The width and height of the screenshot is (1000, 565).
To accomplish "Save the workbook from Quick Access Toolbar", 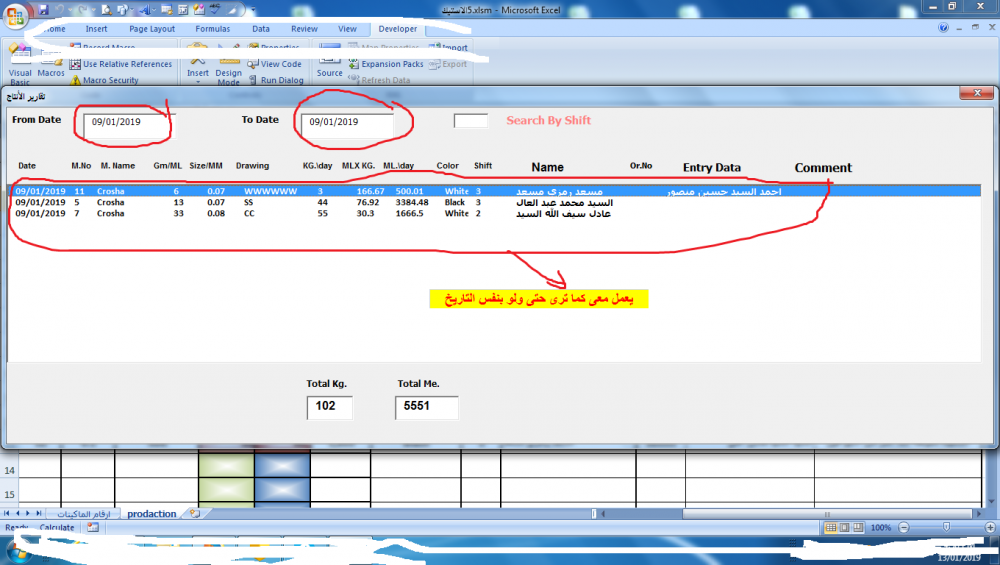I will click(x=43, y=10).
